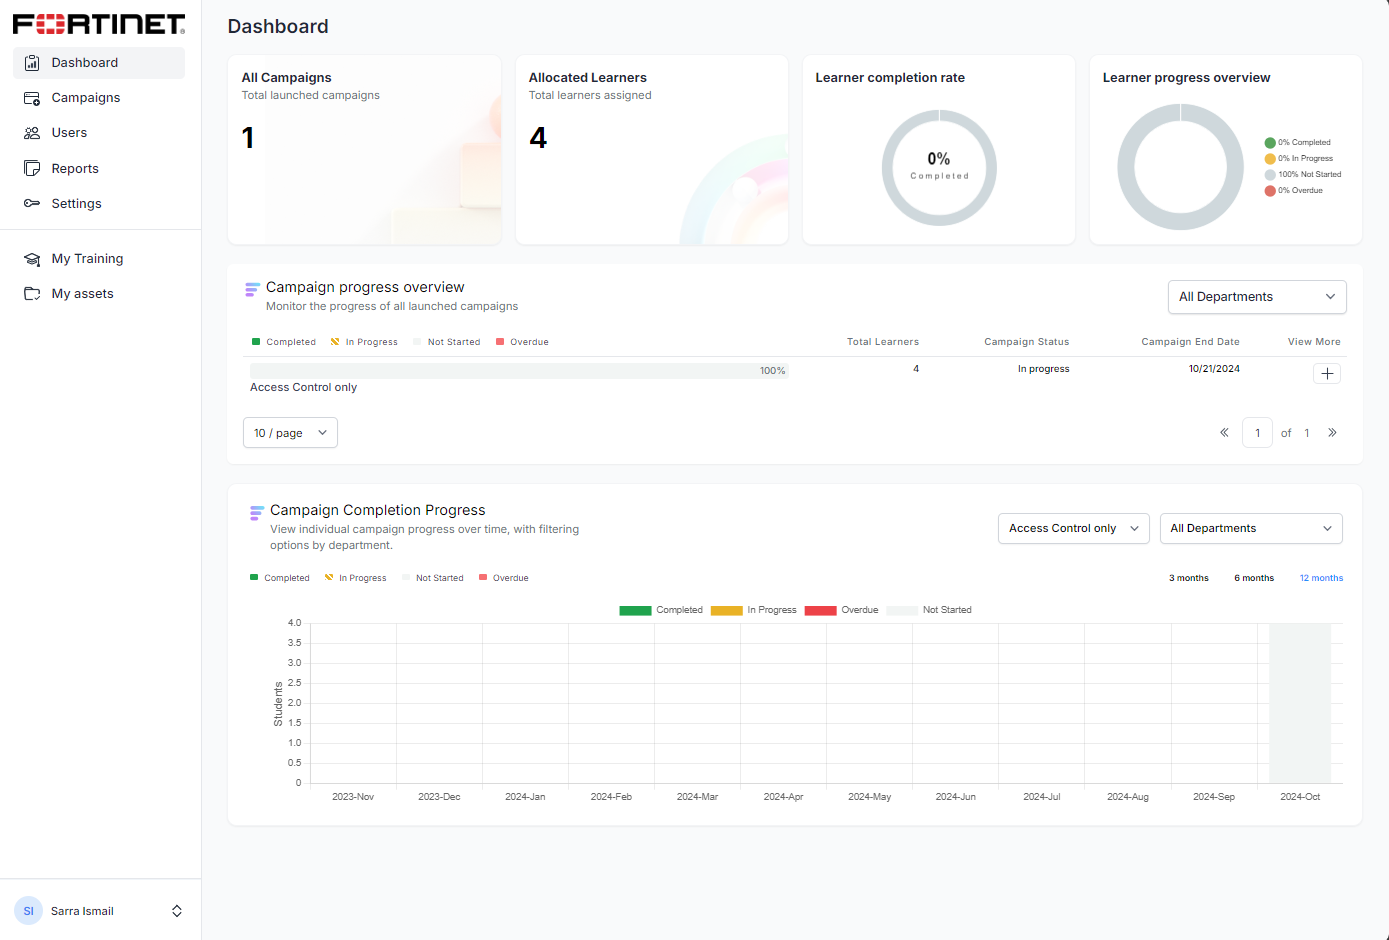This screenshot has width=1389, height=940.
Task: Toggle Not Started series in chart legend
Action: [929, 610]
